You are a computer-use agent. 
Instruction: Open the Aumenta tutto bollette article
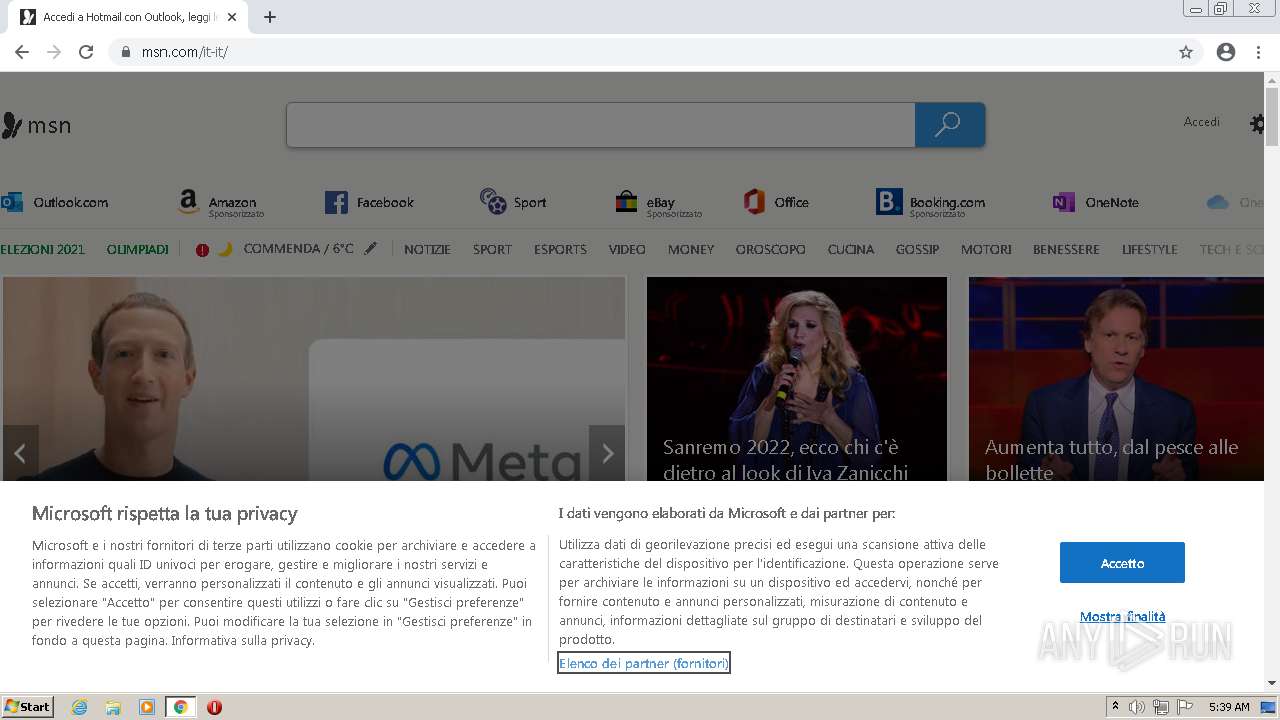coord(1116,379)
